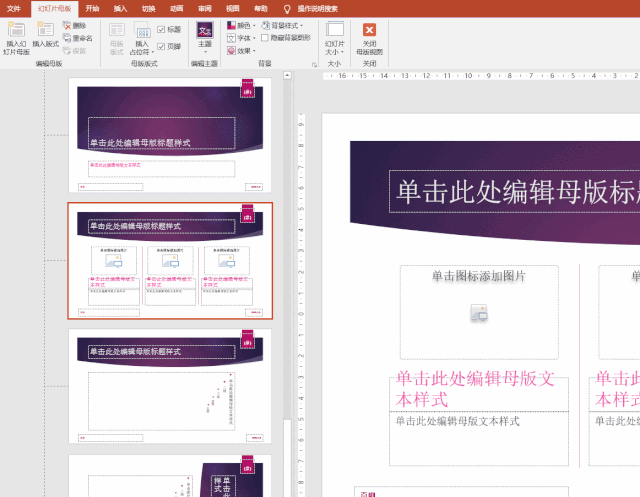Toggle the Title (标题) checkbox
The height and width of the screenshot is (497, 640).
162,30
